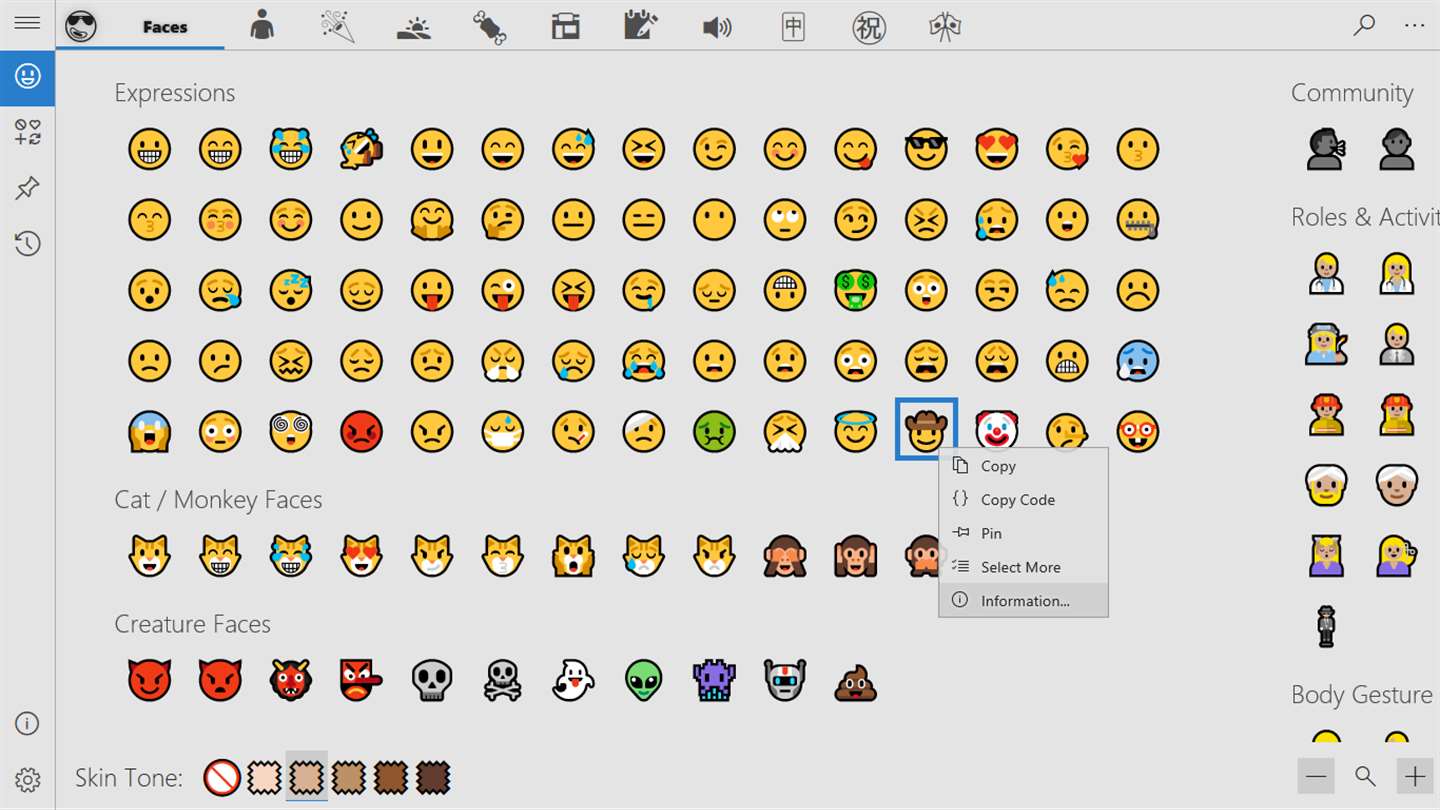This screenshot has height=810, width=1440.
Task: Open the Nature sunrise category tab
Action: [414, 27]
